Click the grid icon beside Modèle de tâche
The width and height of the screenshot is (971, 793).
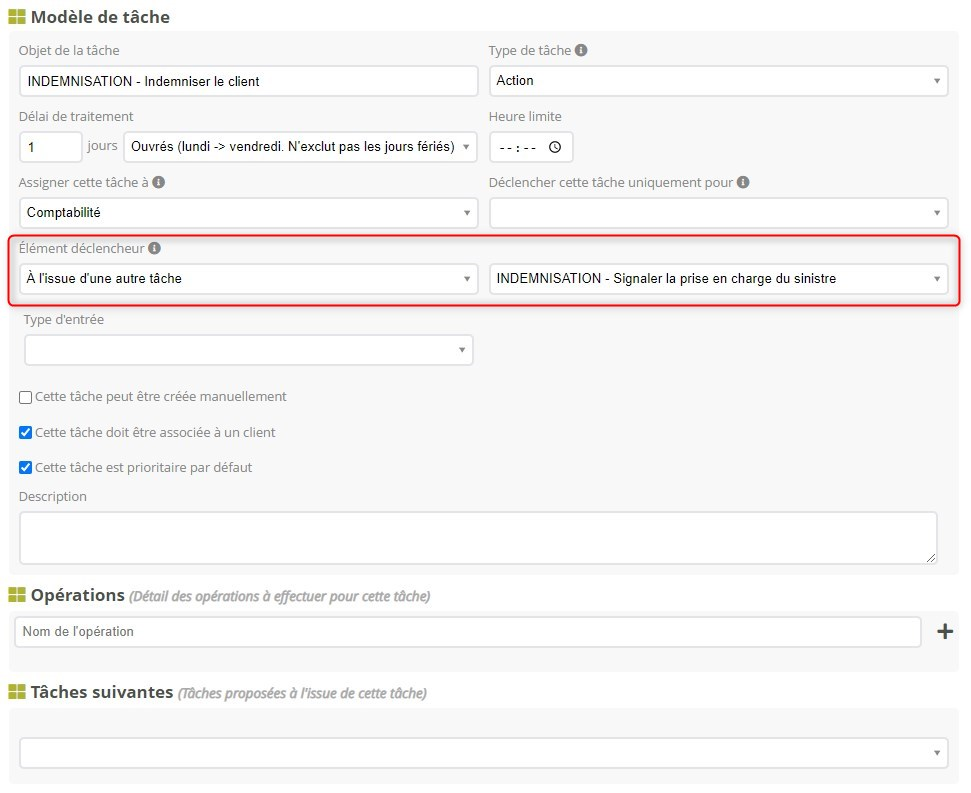click(x=17, y=17)
